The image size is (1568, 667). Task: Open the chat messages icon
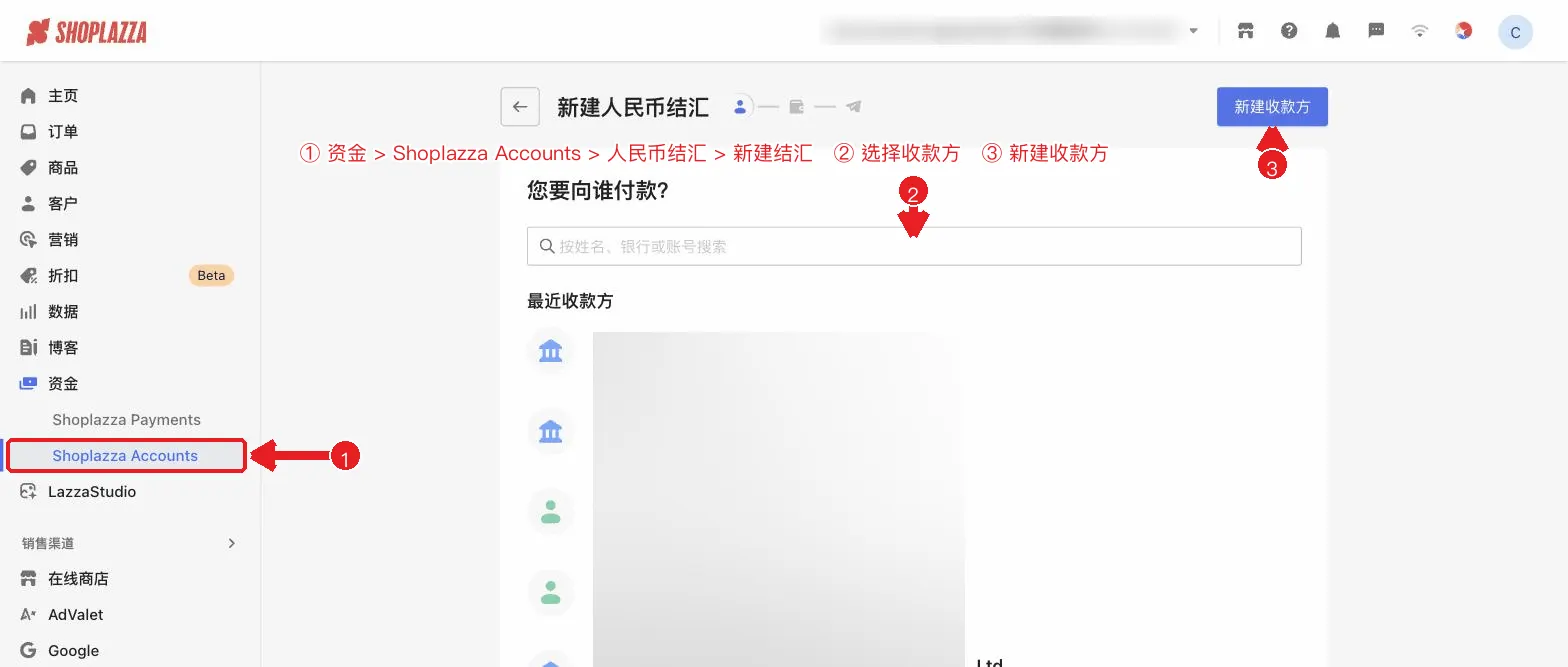pos(1376,31)
